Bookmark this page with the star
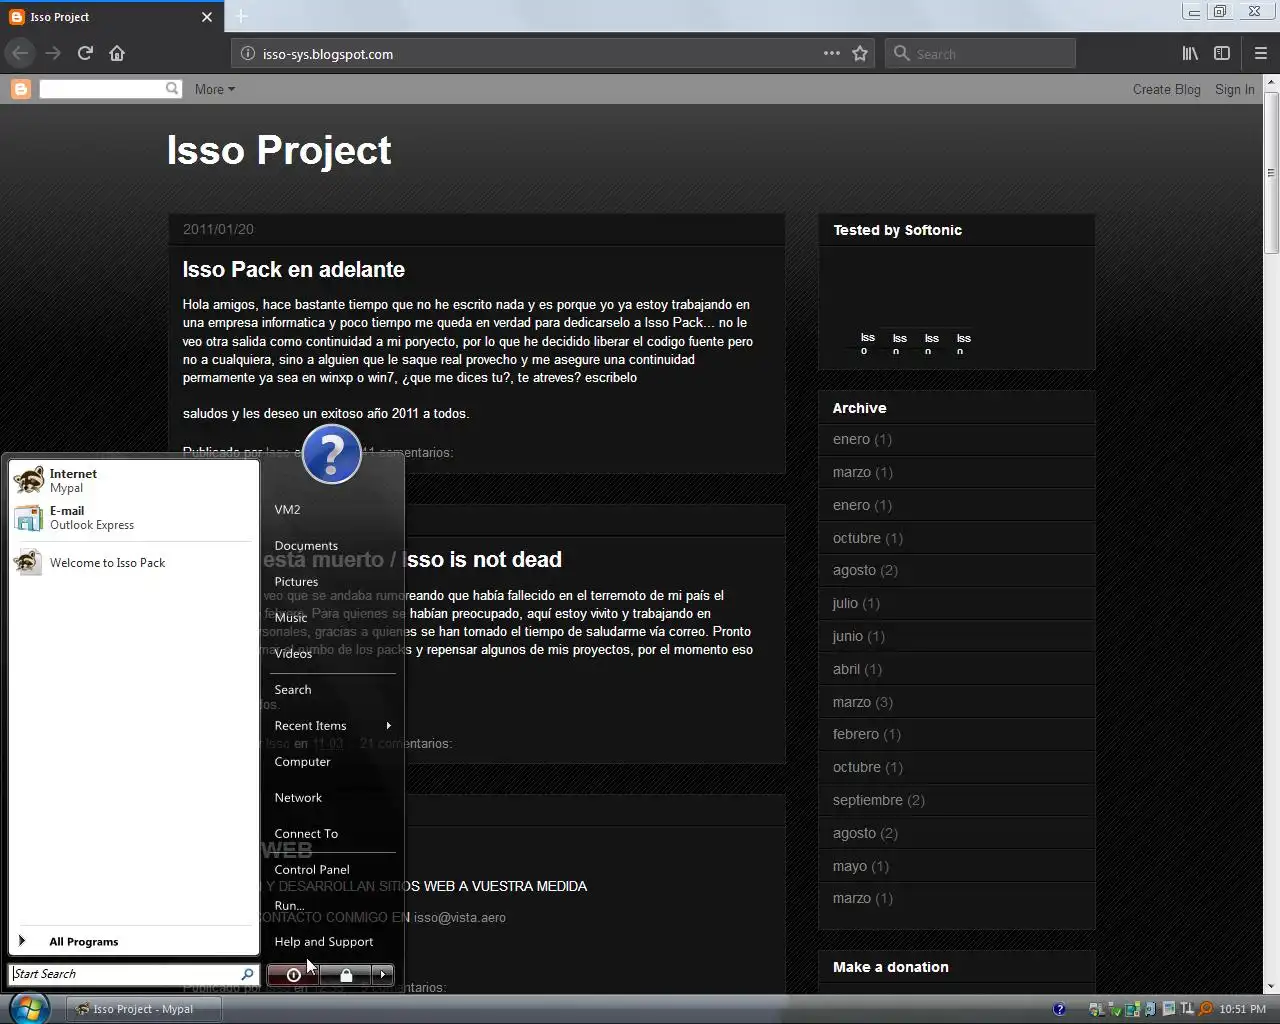Viewport: 1280px width, 1024px height. [860, 53]
